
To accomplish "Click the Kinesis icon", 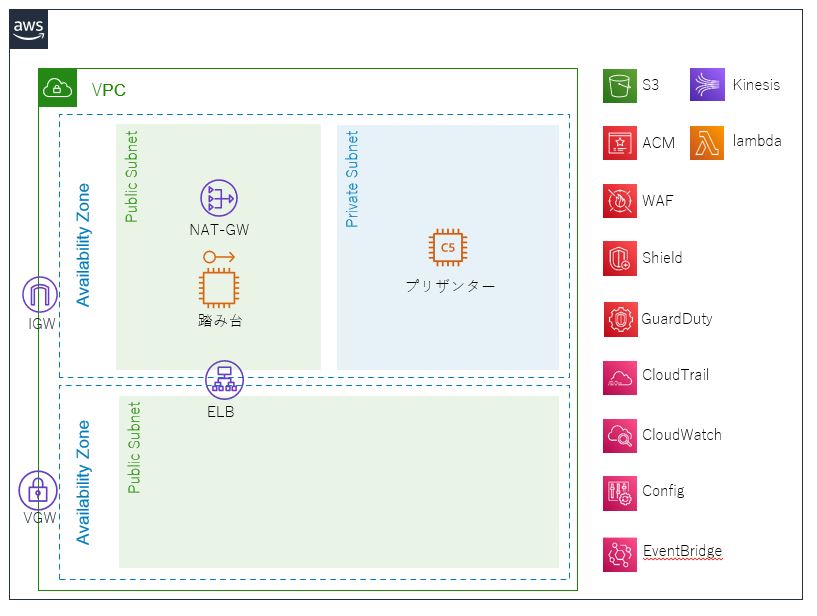I will click(x=707, y=84).
